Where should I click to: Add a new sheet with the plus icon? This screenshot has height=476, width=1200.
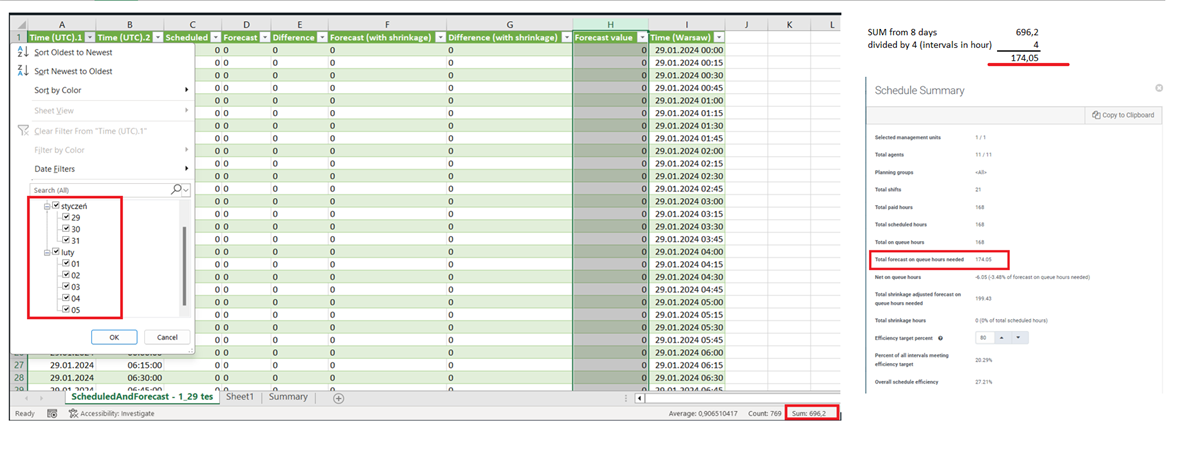click(x=338, y=398)
